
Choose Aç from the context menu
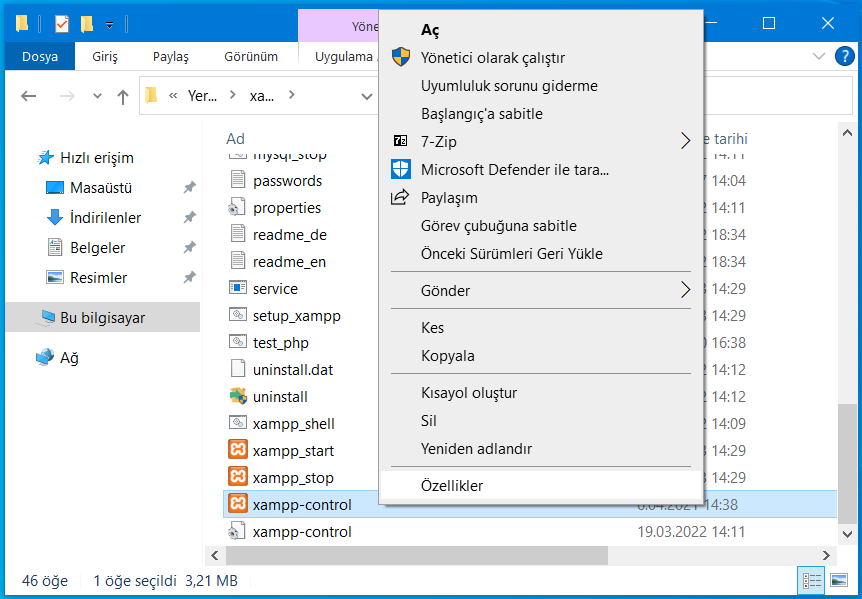(x=541, y=29)
